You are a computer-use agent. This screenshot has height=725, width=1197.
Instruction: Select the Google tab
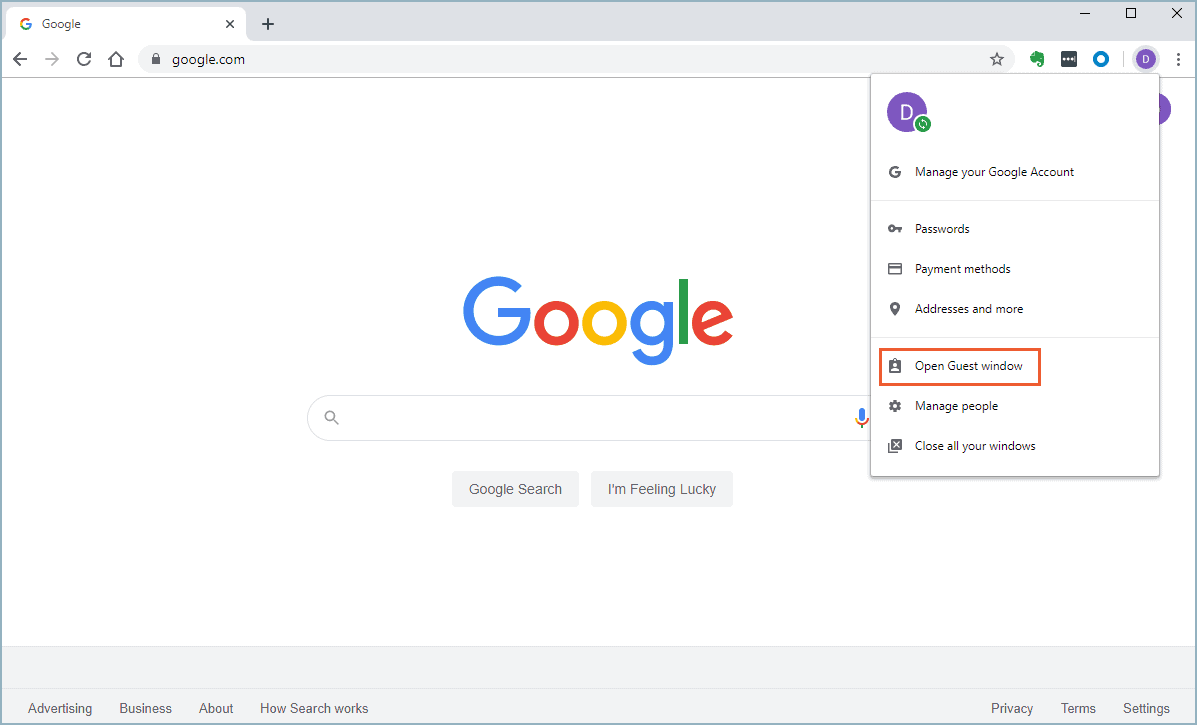click(x=126, y=24)
